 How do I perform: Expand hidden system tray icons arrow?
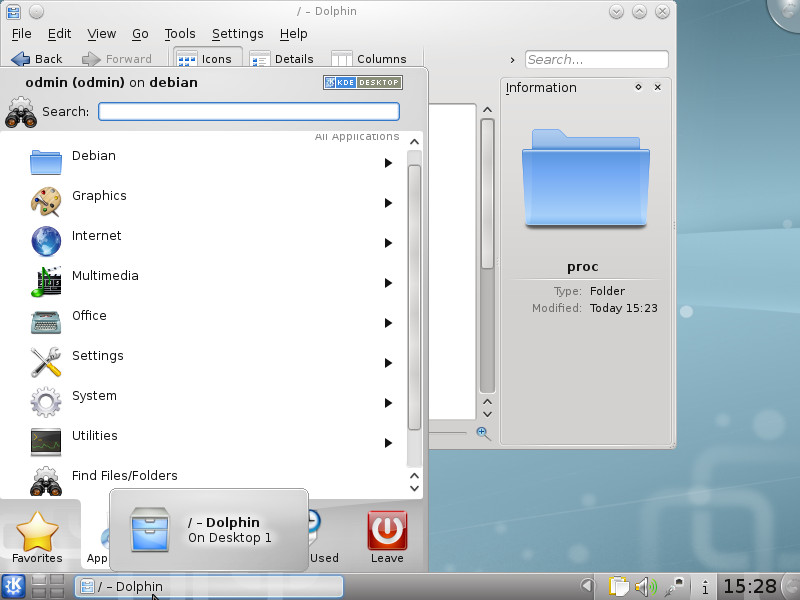588,586
